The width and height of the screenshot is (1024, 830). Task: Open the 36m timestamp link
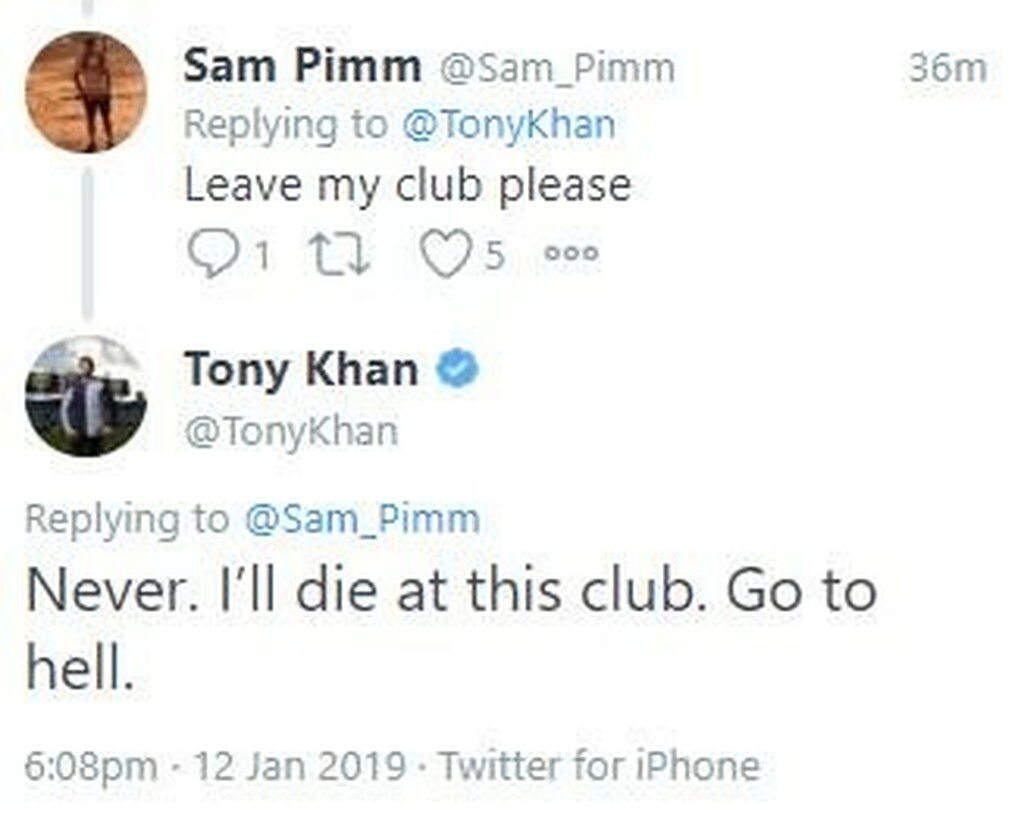[946, 69]
